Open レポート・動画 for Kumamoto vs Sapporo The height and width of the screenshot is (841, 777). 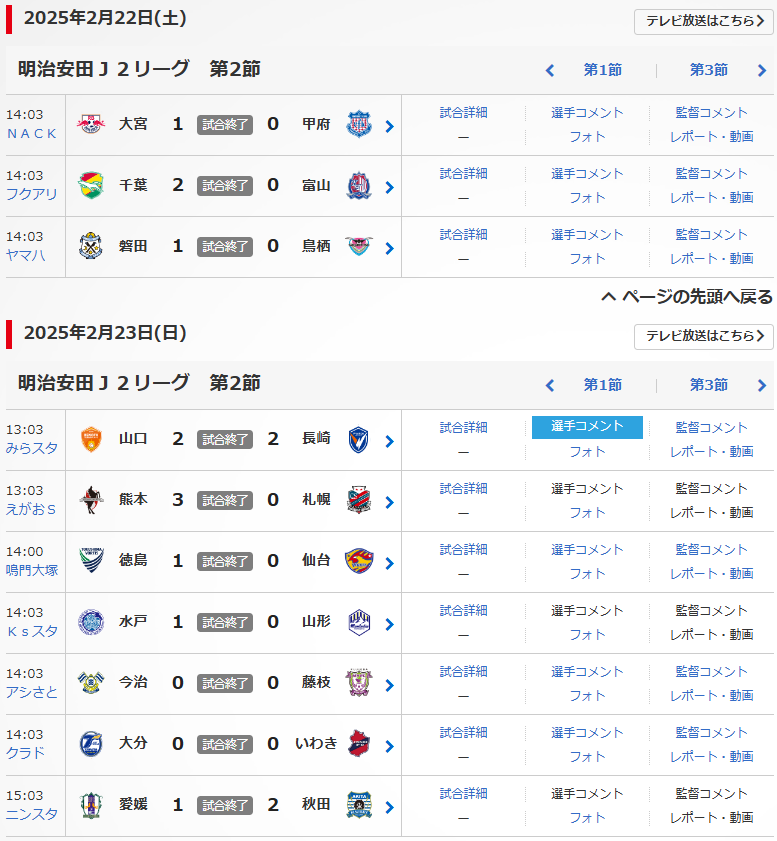tap(711, 512)
